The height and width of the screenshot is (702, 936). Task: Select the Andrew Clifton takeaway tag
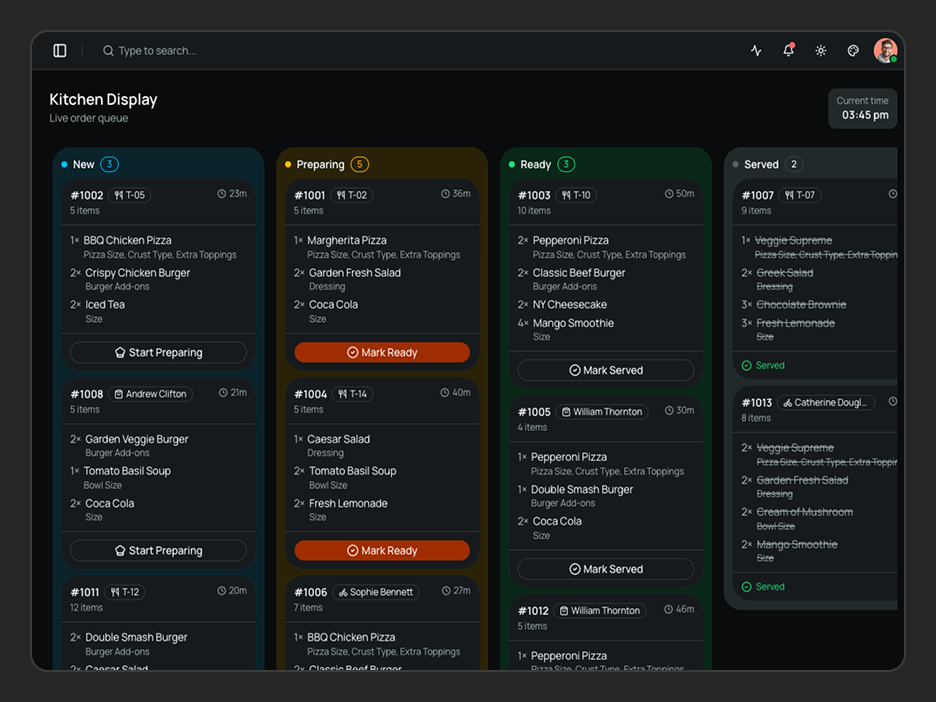click(x=150, y=394)
